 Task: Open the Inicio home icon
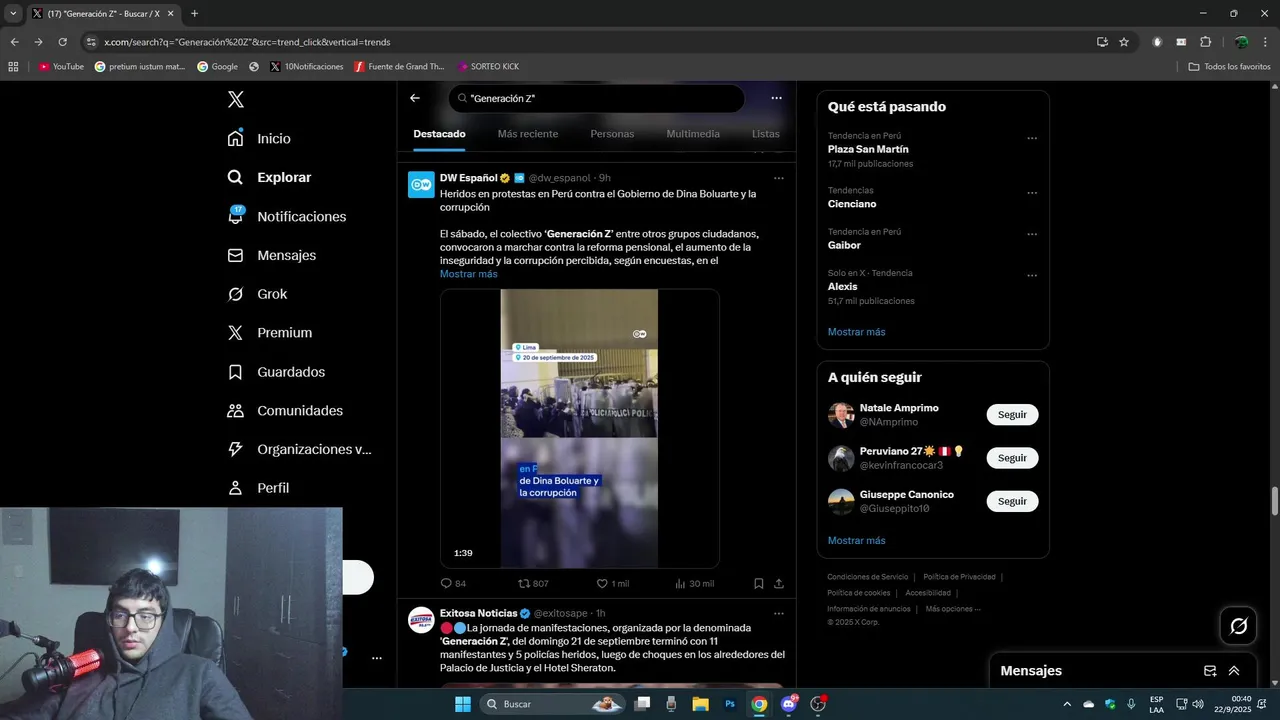point(235,138)
